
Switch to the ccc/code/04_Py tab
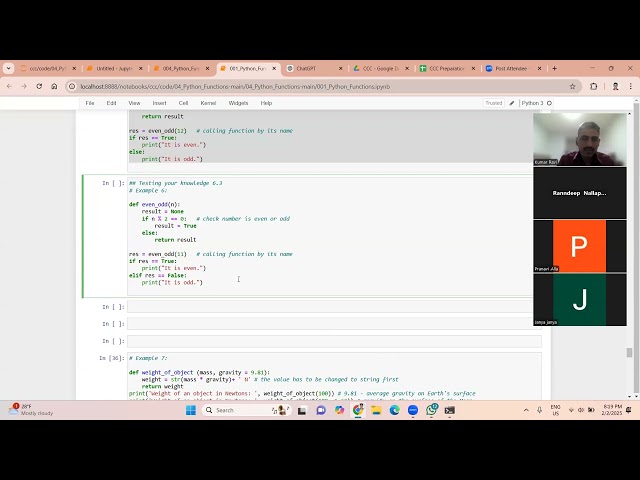coord(48,69)
